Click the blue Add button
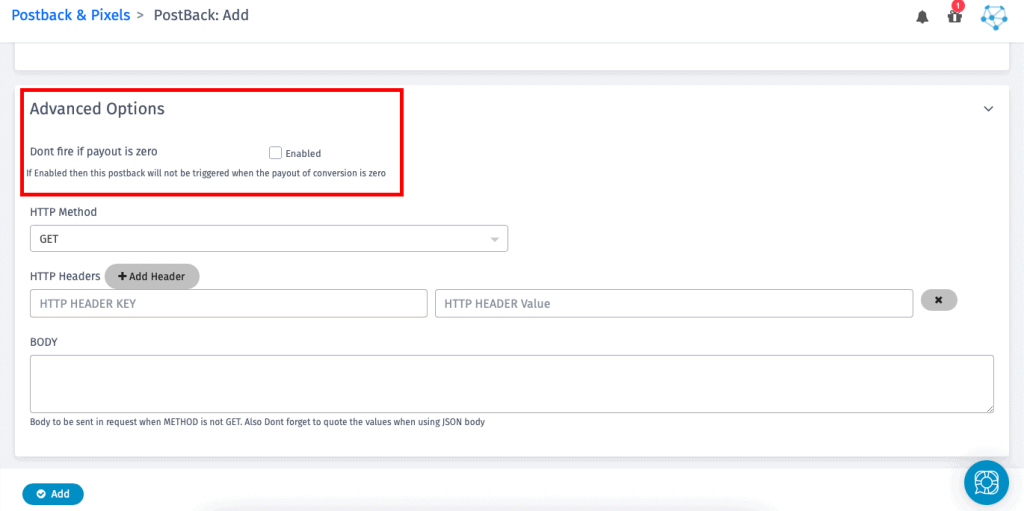 click(53, 494)
